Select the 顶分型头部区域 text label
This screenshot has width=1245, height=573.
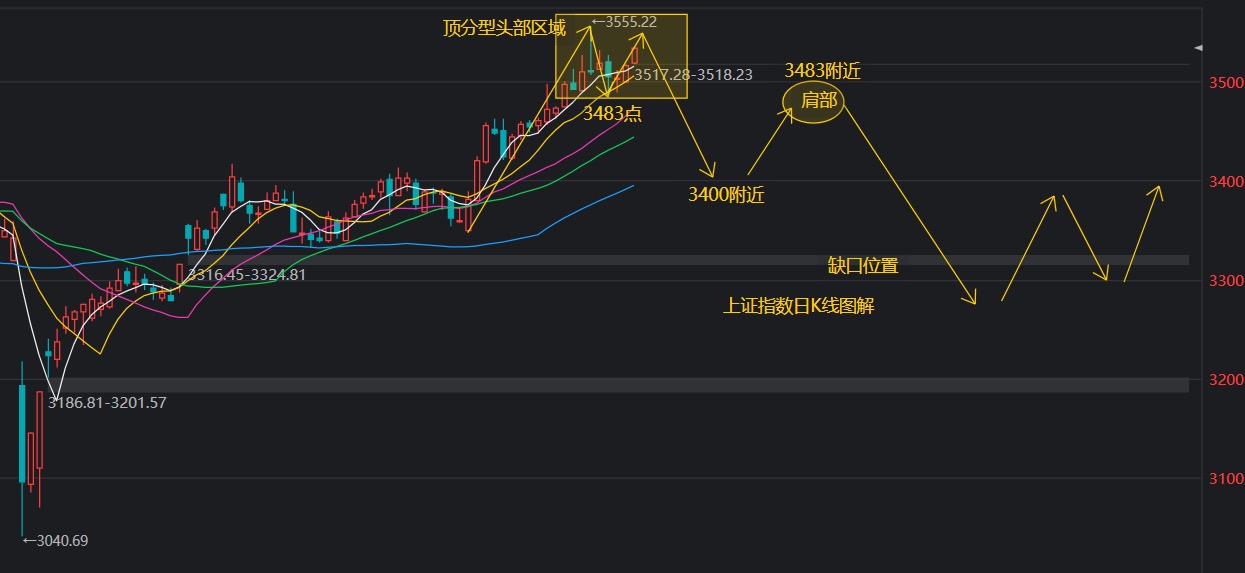504,28
